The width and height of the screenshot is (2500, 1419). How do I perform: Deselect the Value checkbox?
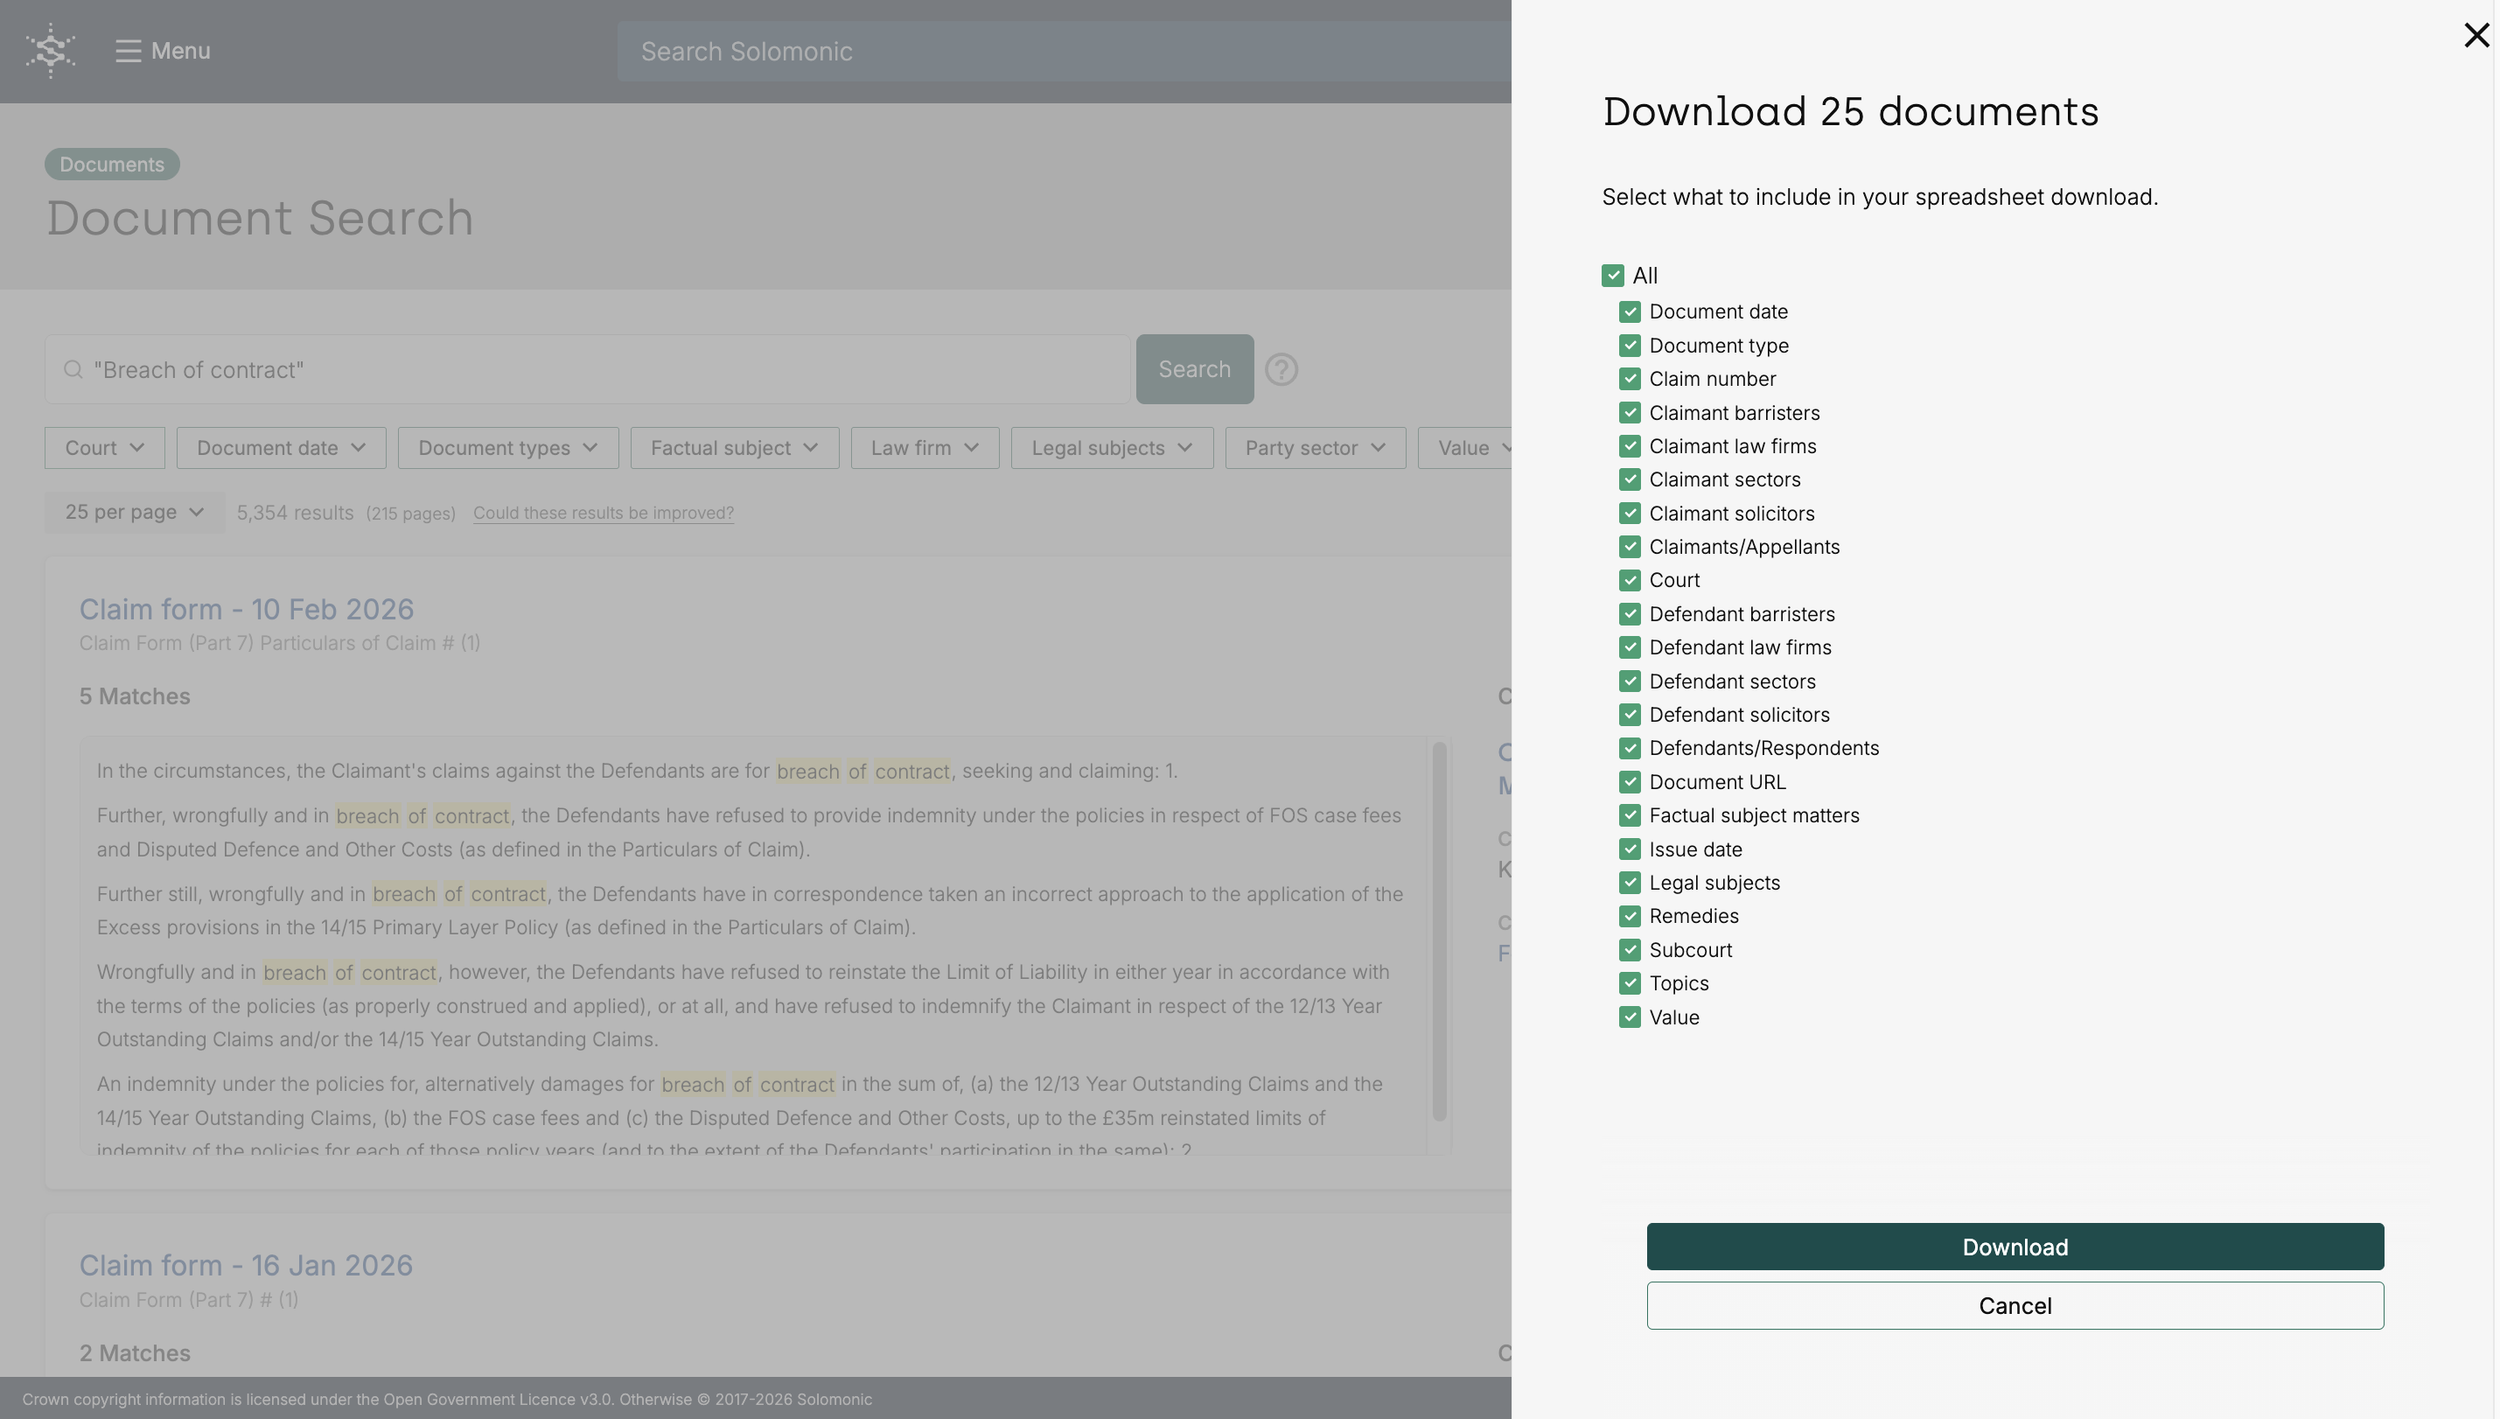pos(1629,1017)
